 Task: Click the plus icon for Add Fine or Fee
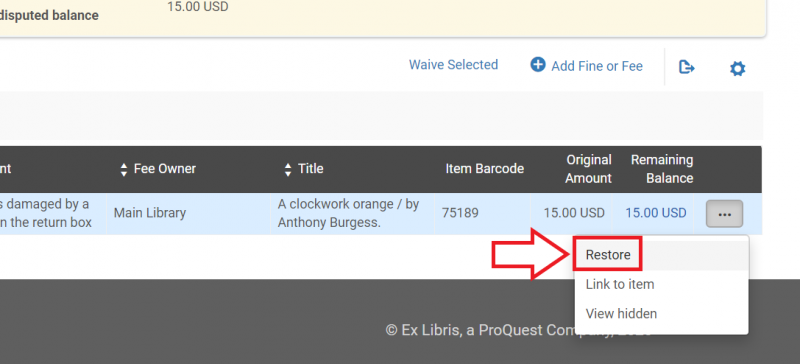pos(538,65)
